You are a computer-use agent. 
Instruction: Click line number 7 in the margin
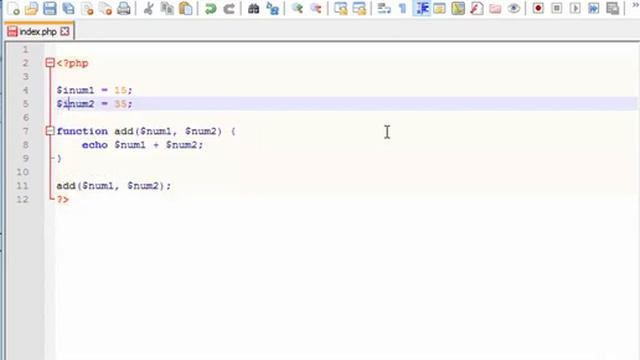[x=25, y=131]
